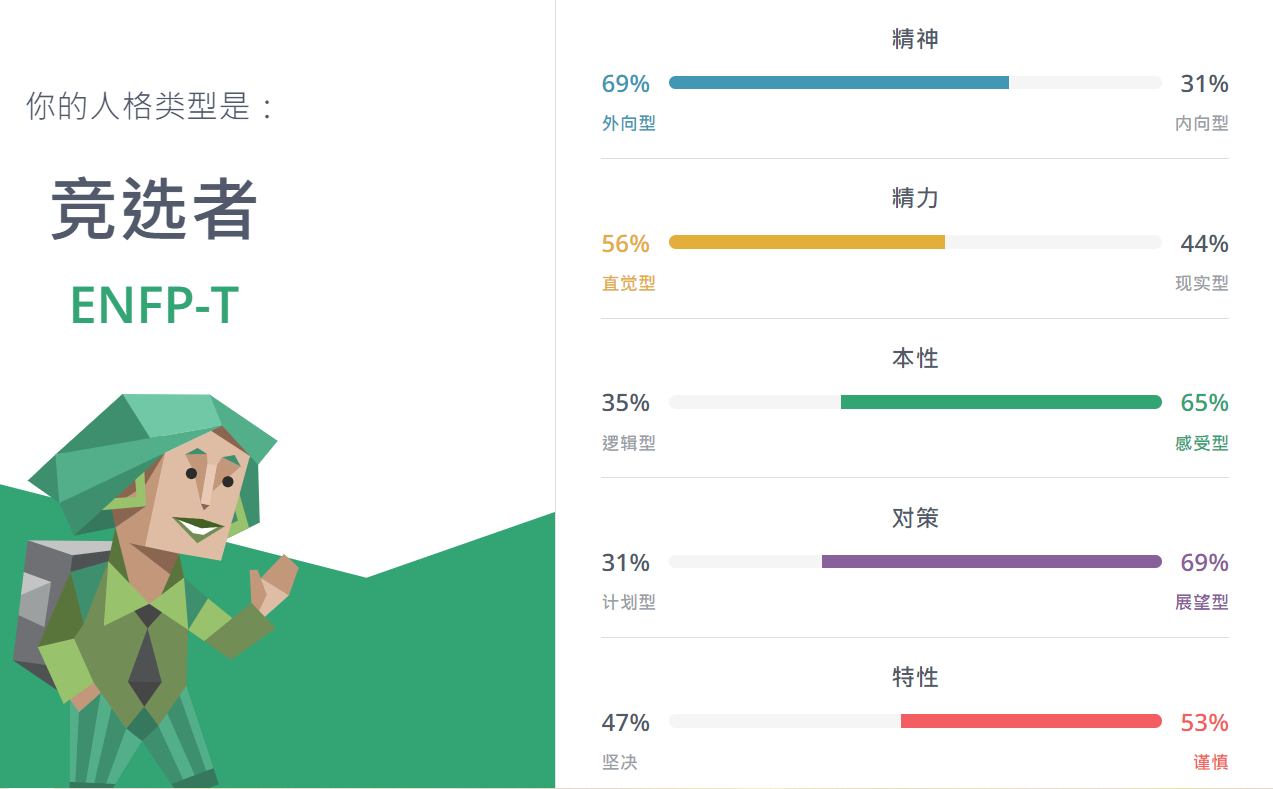Select the 内向型 label

point(1201,124)
